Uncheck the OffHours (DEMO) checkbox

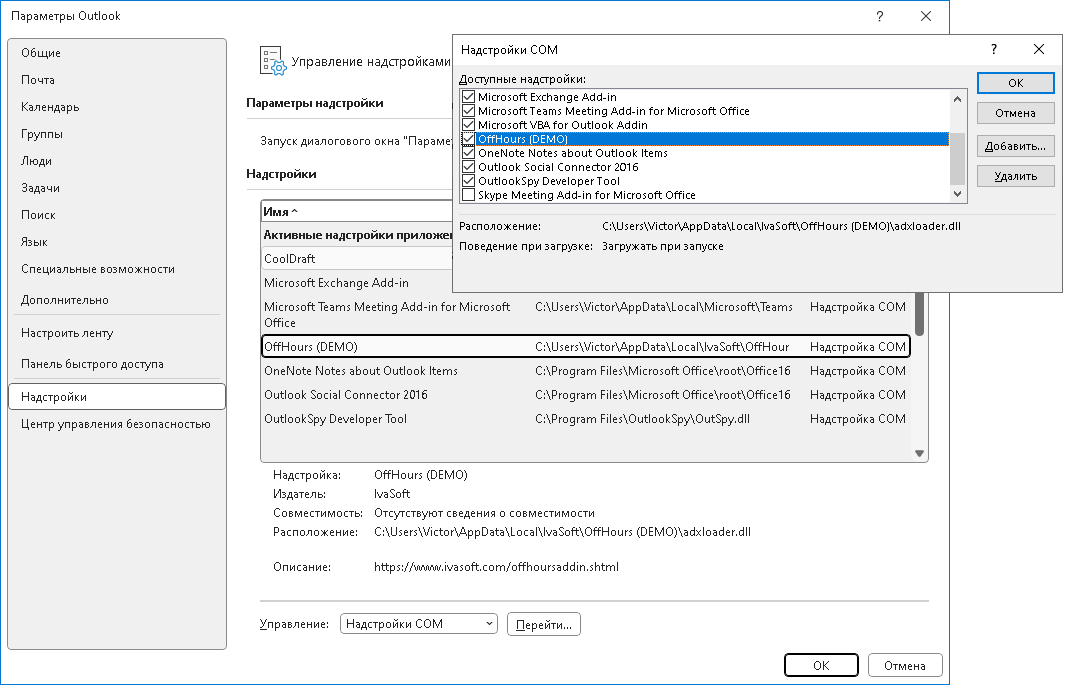pyautogui.click(x=468, y=139)
